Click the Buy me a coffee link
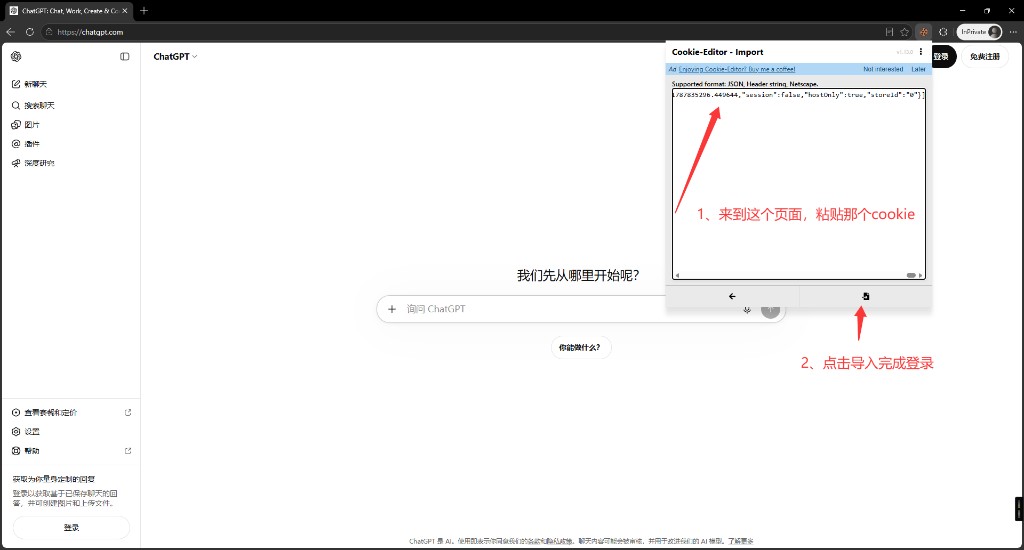This screenshot has width=1024, height=550. tap(737, 69)
